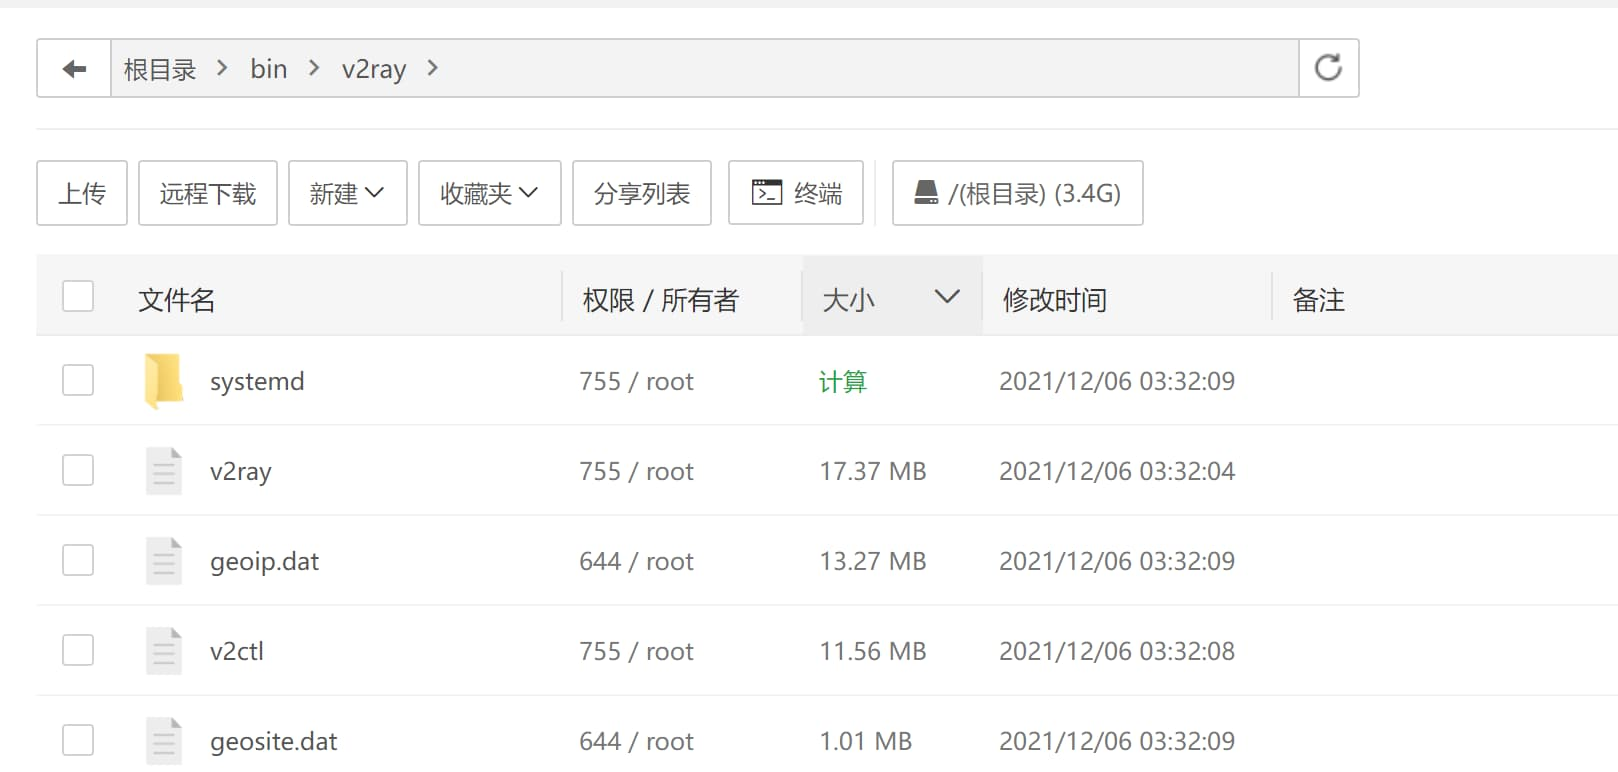Image resolution: width=1618 pixels, height=772 pixels.
Task: Click 755 / root permission of v2ray file
Action: pos(637,471)
